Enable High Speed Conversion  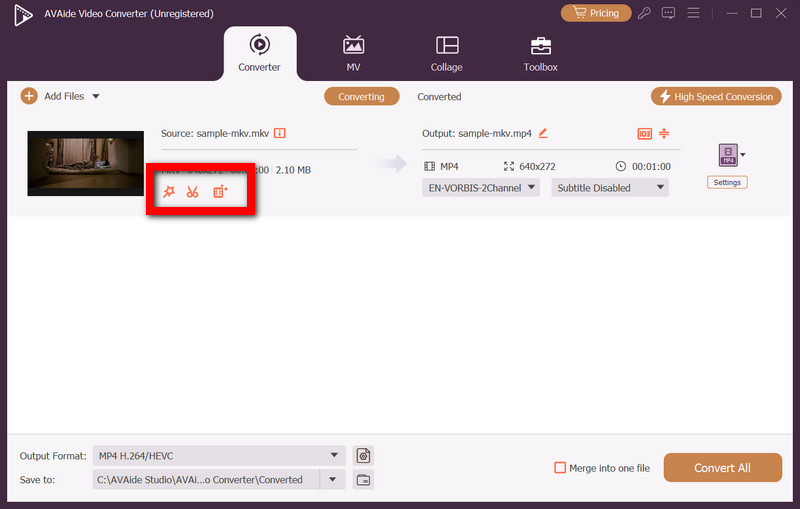[716, 96]
